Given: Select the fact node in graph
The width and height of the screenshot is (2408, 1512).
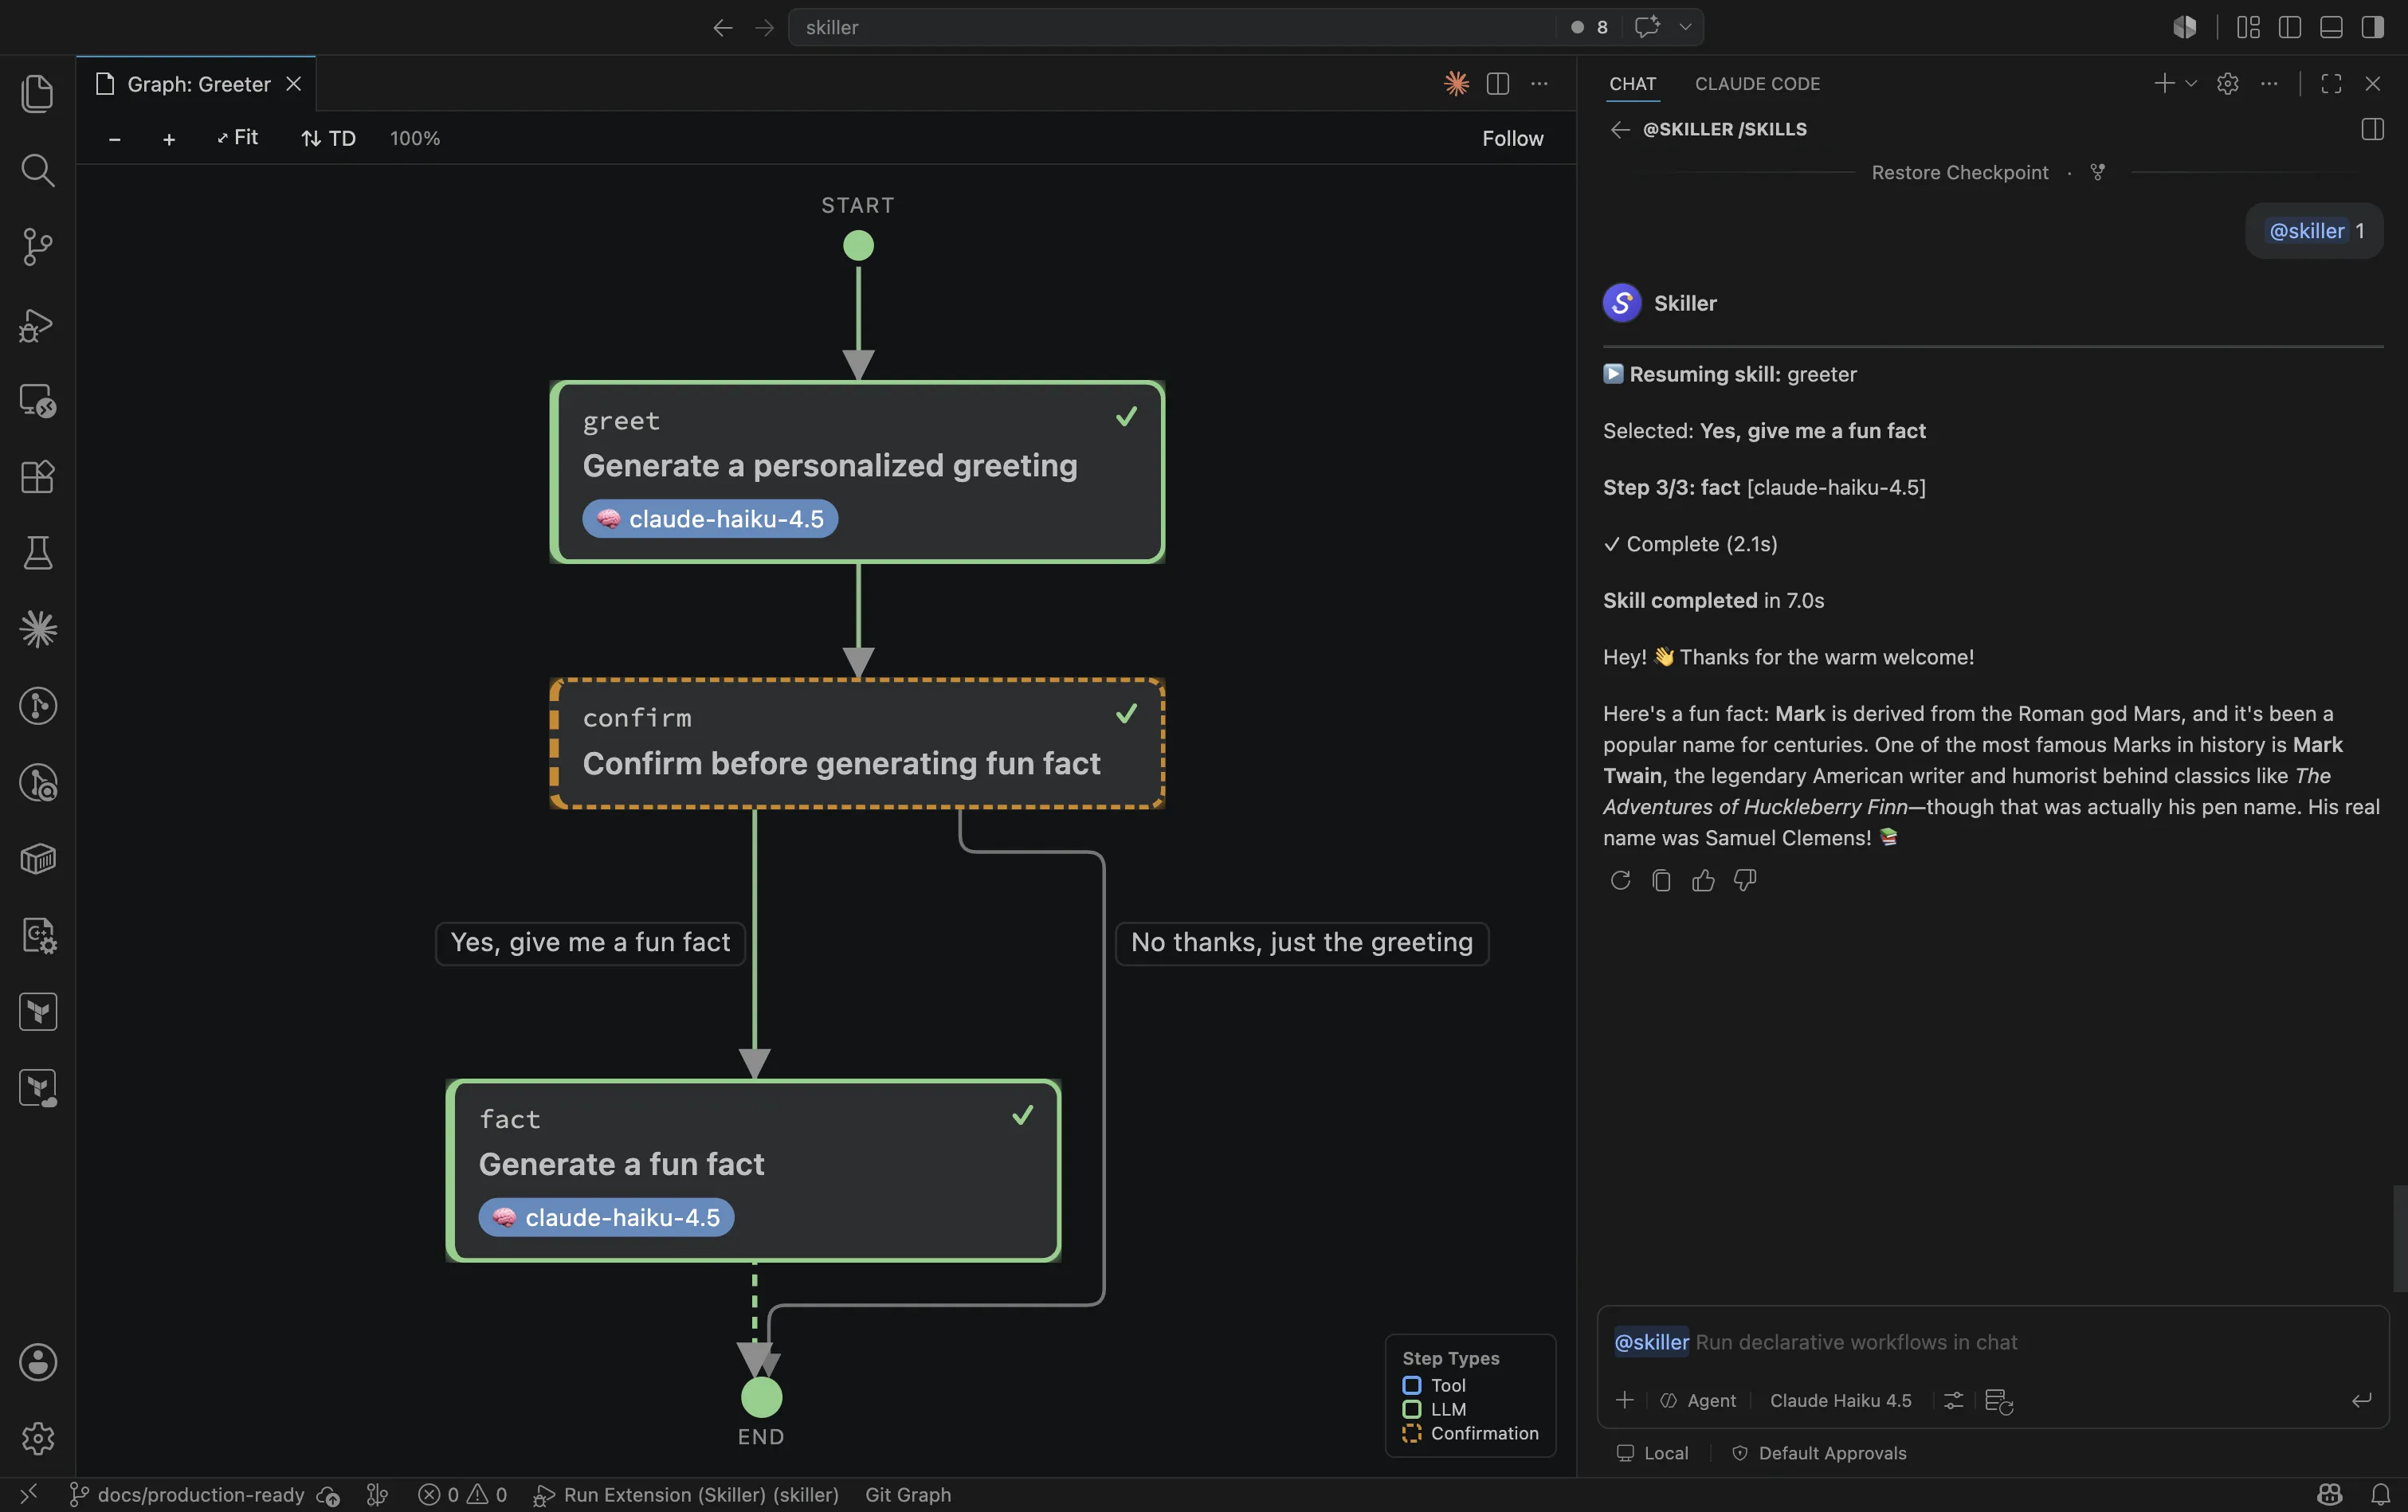Looking at the screenshot, I should click(753, 1170).
